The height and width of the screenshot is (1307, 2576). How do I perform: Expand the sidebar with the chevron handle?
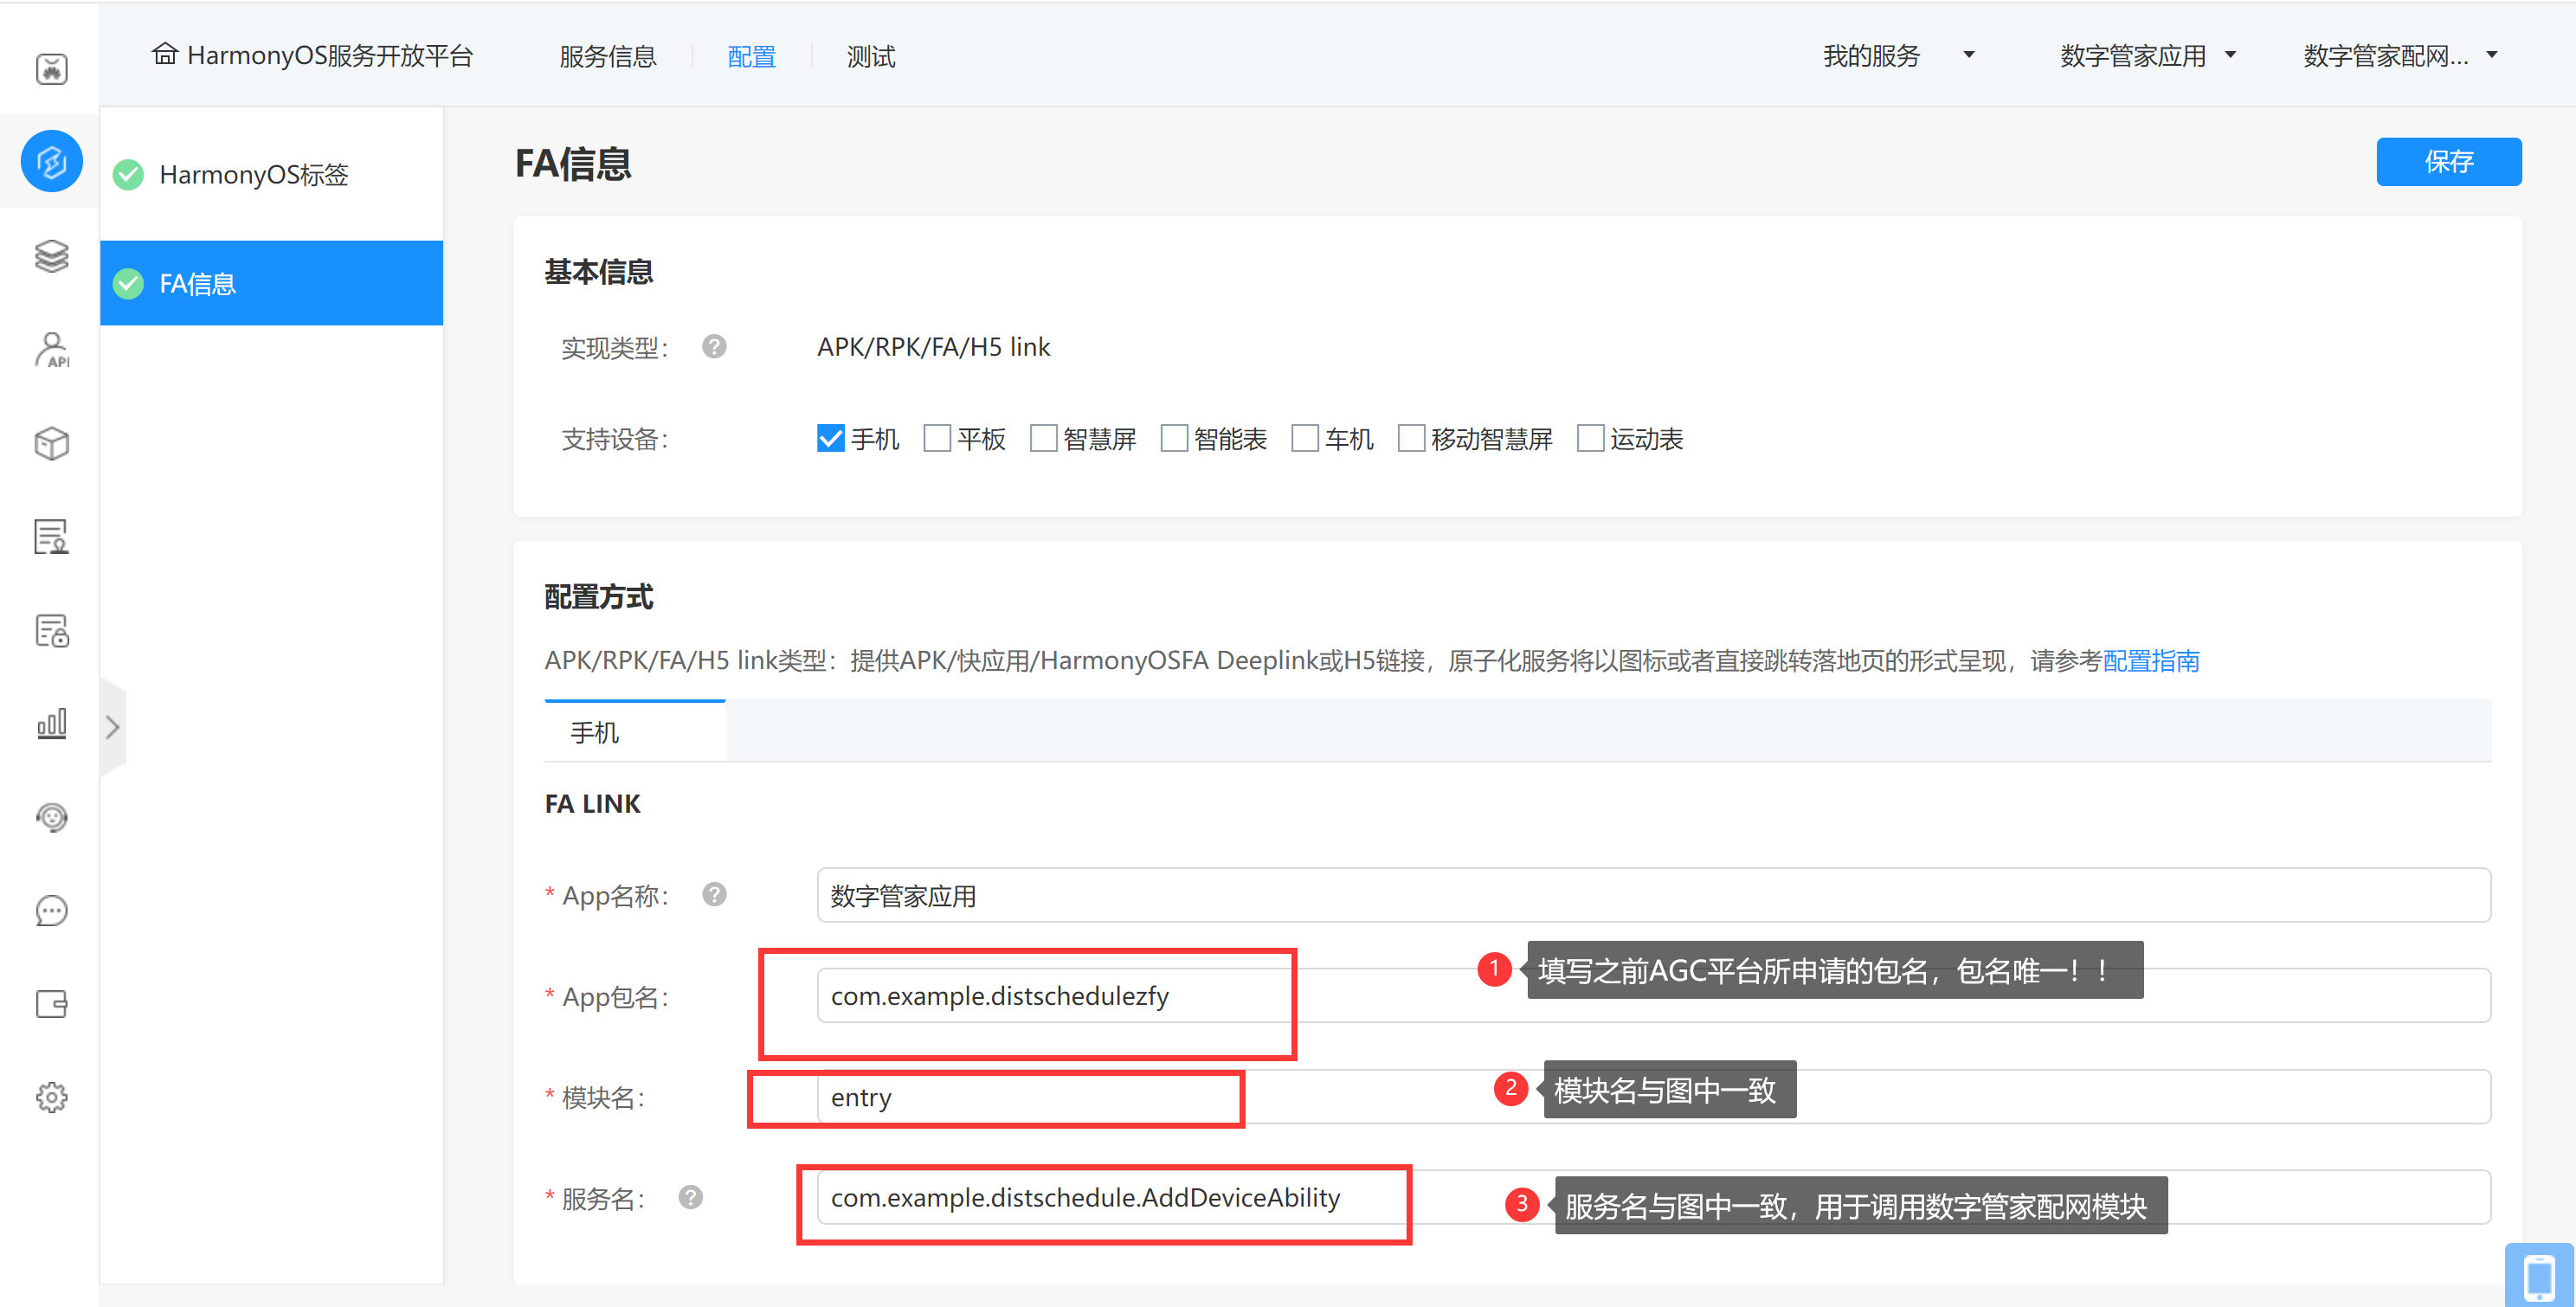pyautogui.click(x=113, y=727)
